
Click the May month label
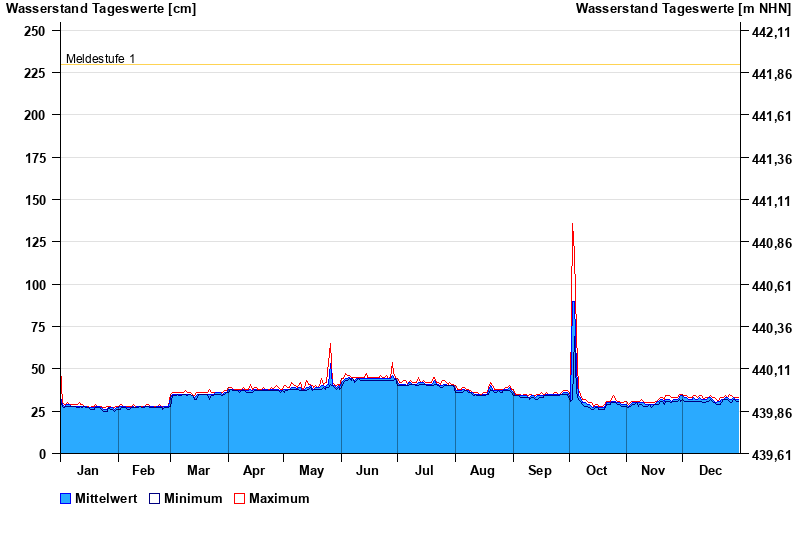tap(312, 470)
